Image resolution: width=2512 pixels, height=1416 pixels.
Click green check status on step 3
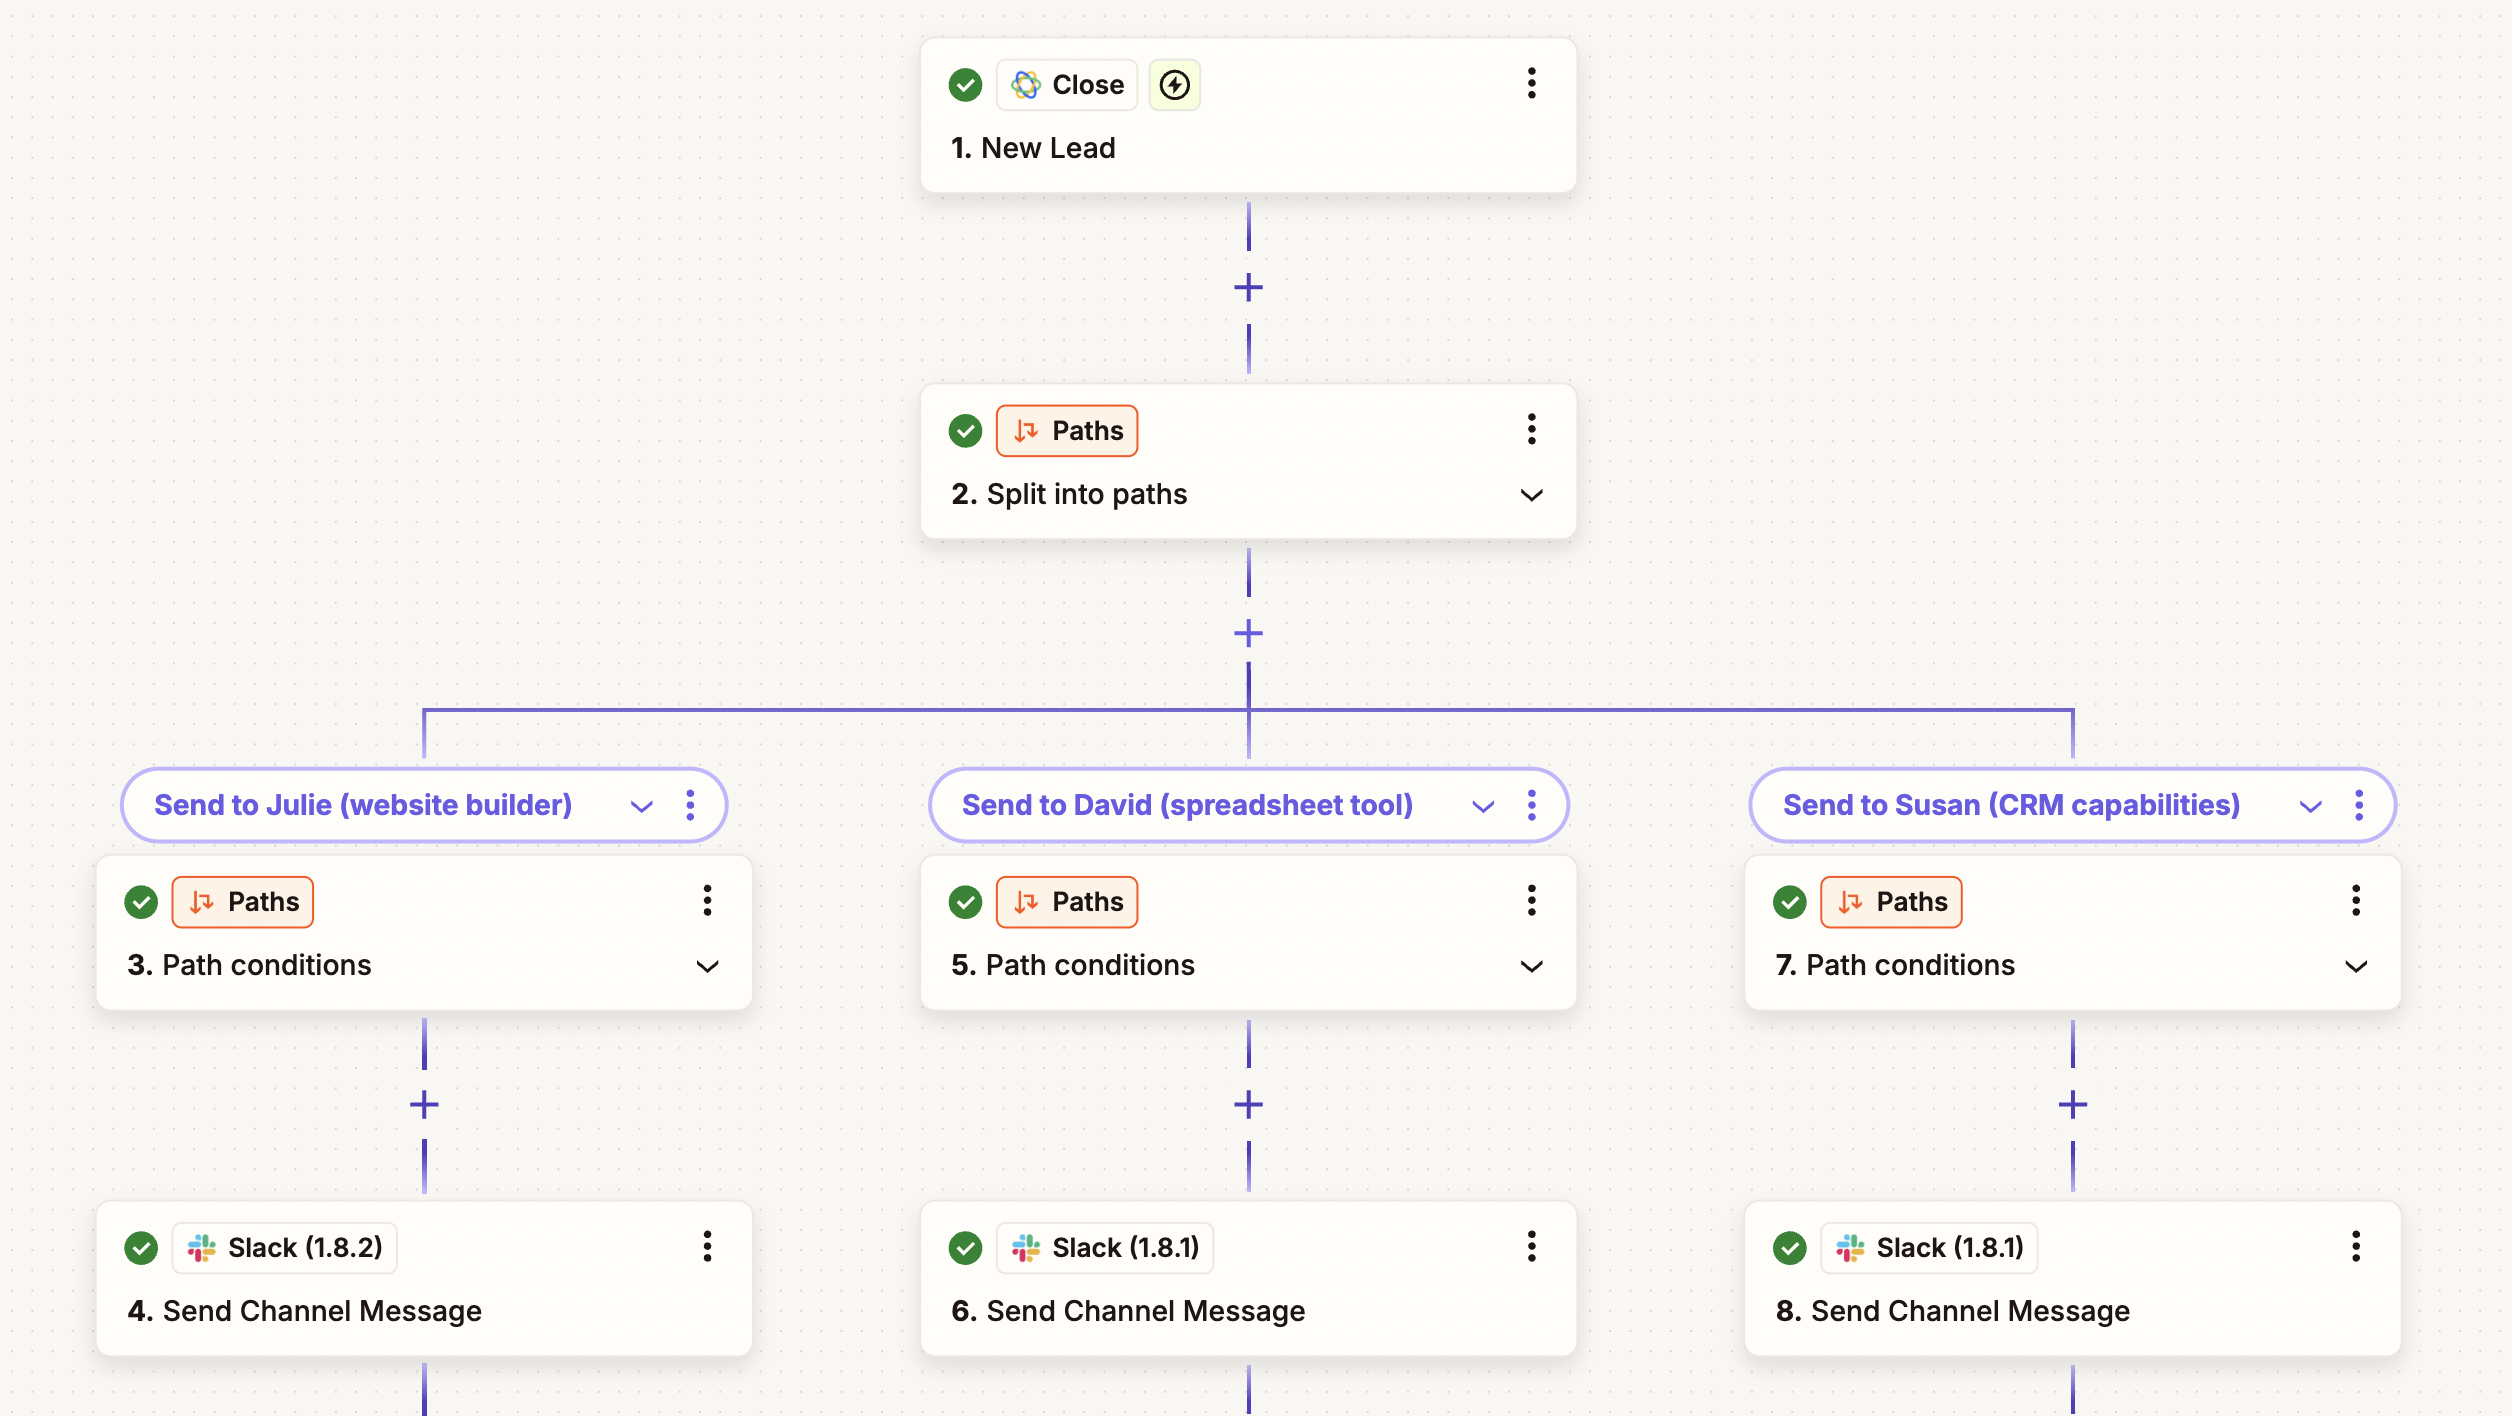pos(141,902)
